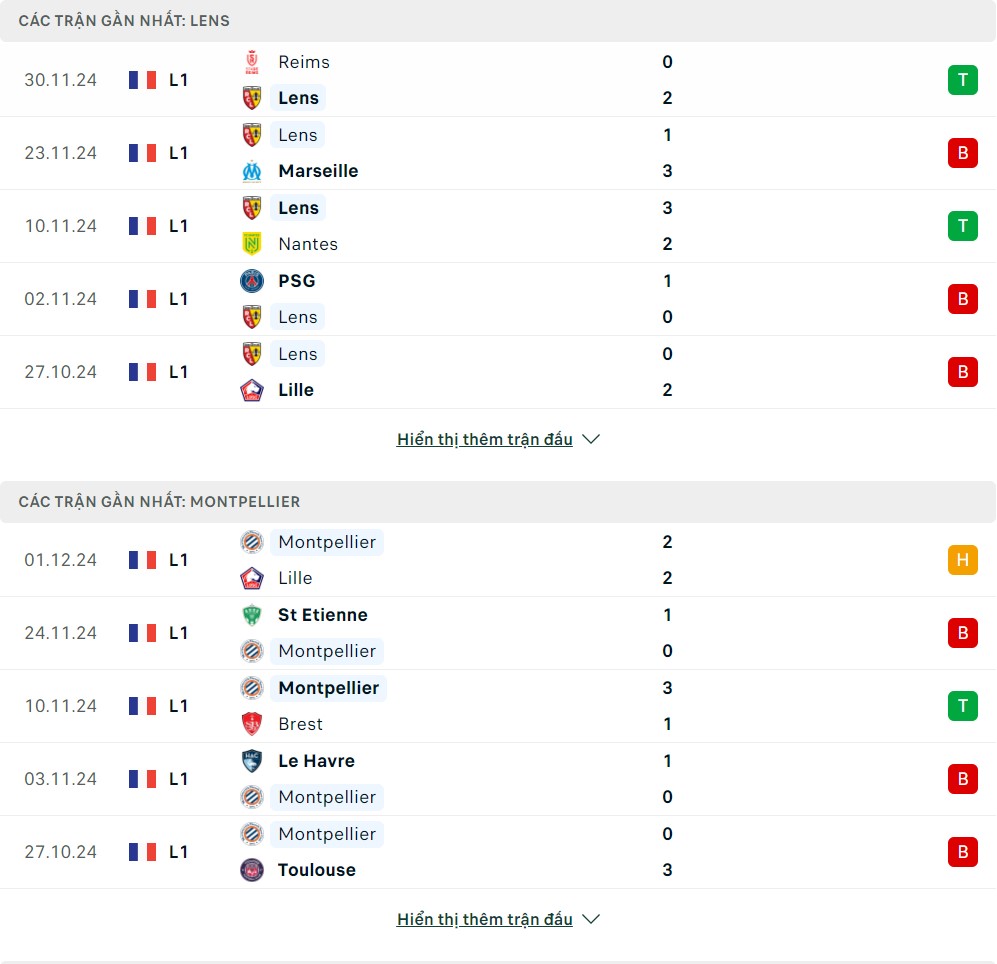Image resolution: width=997 pixels, height=964 pixels.
Task: Click the Toulouse club crest
Action: pyautogui.click(x=252, y=870)
